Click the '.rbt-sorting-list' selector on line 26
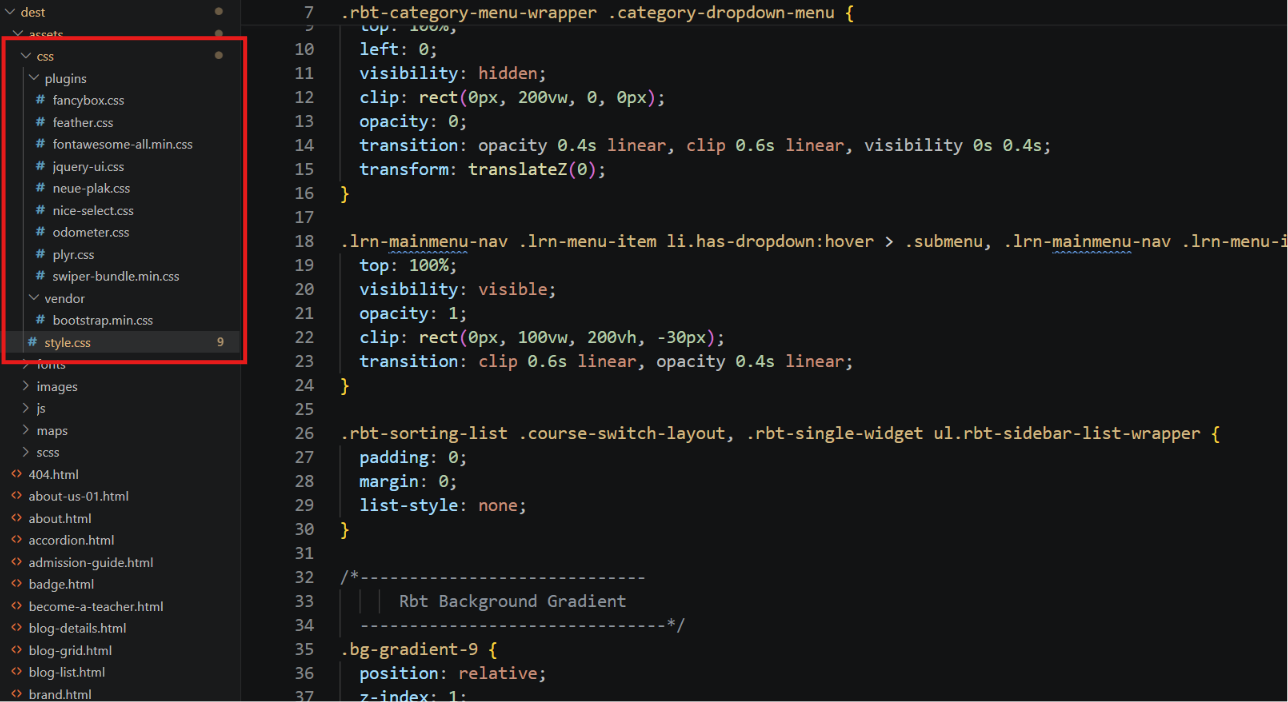This screenshot has width=1288, height=702. [x=425, y=433]
